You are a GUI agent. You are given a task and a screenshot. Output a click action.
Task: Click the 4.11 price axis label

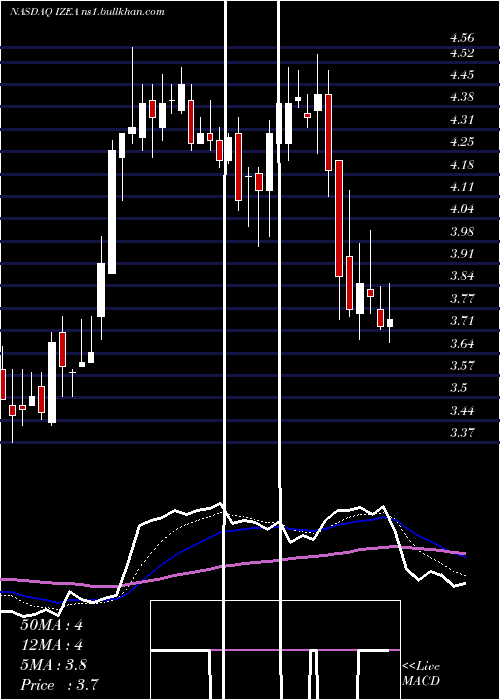click(462, 187)
